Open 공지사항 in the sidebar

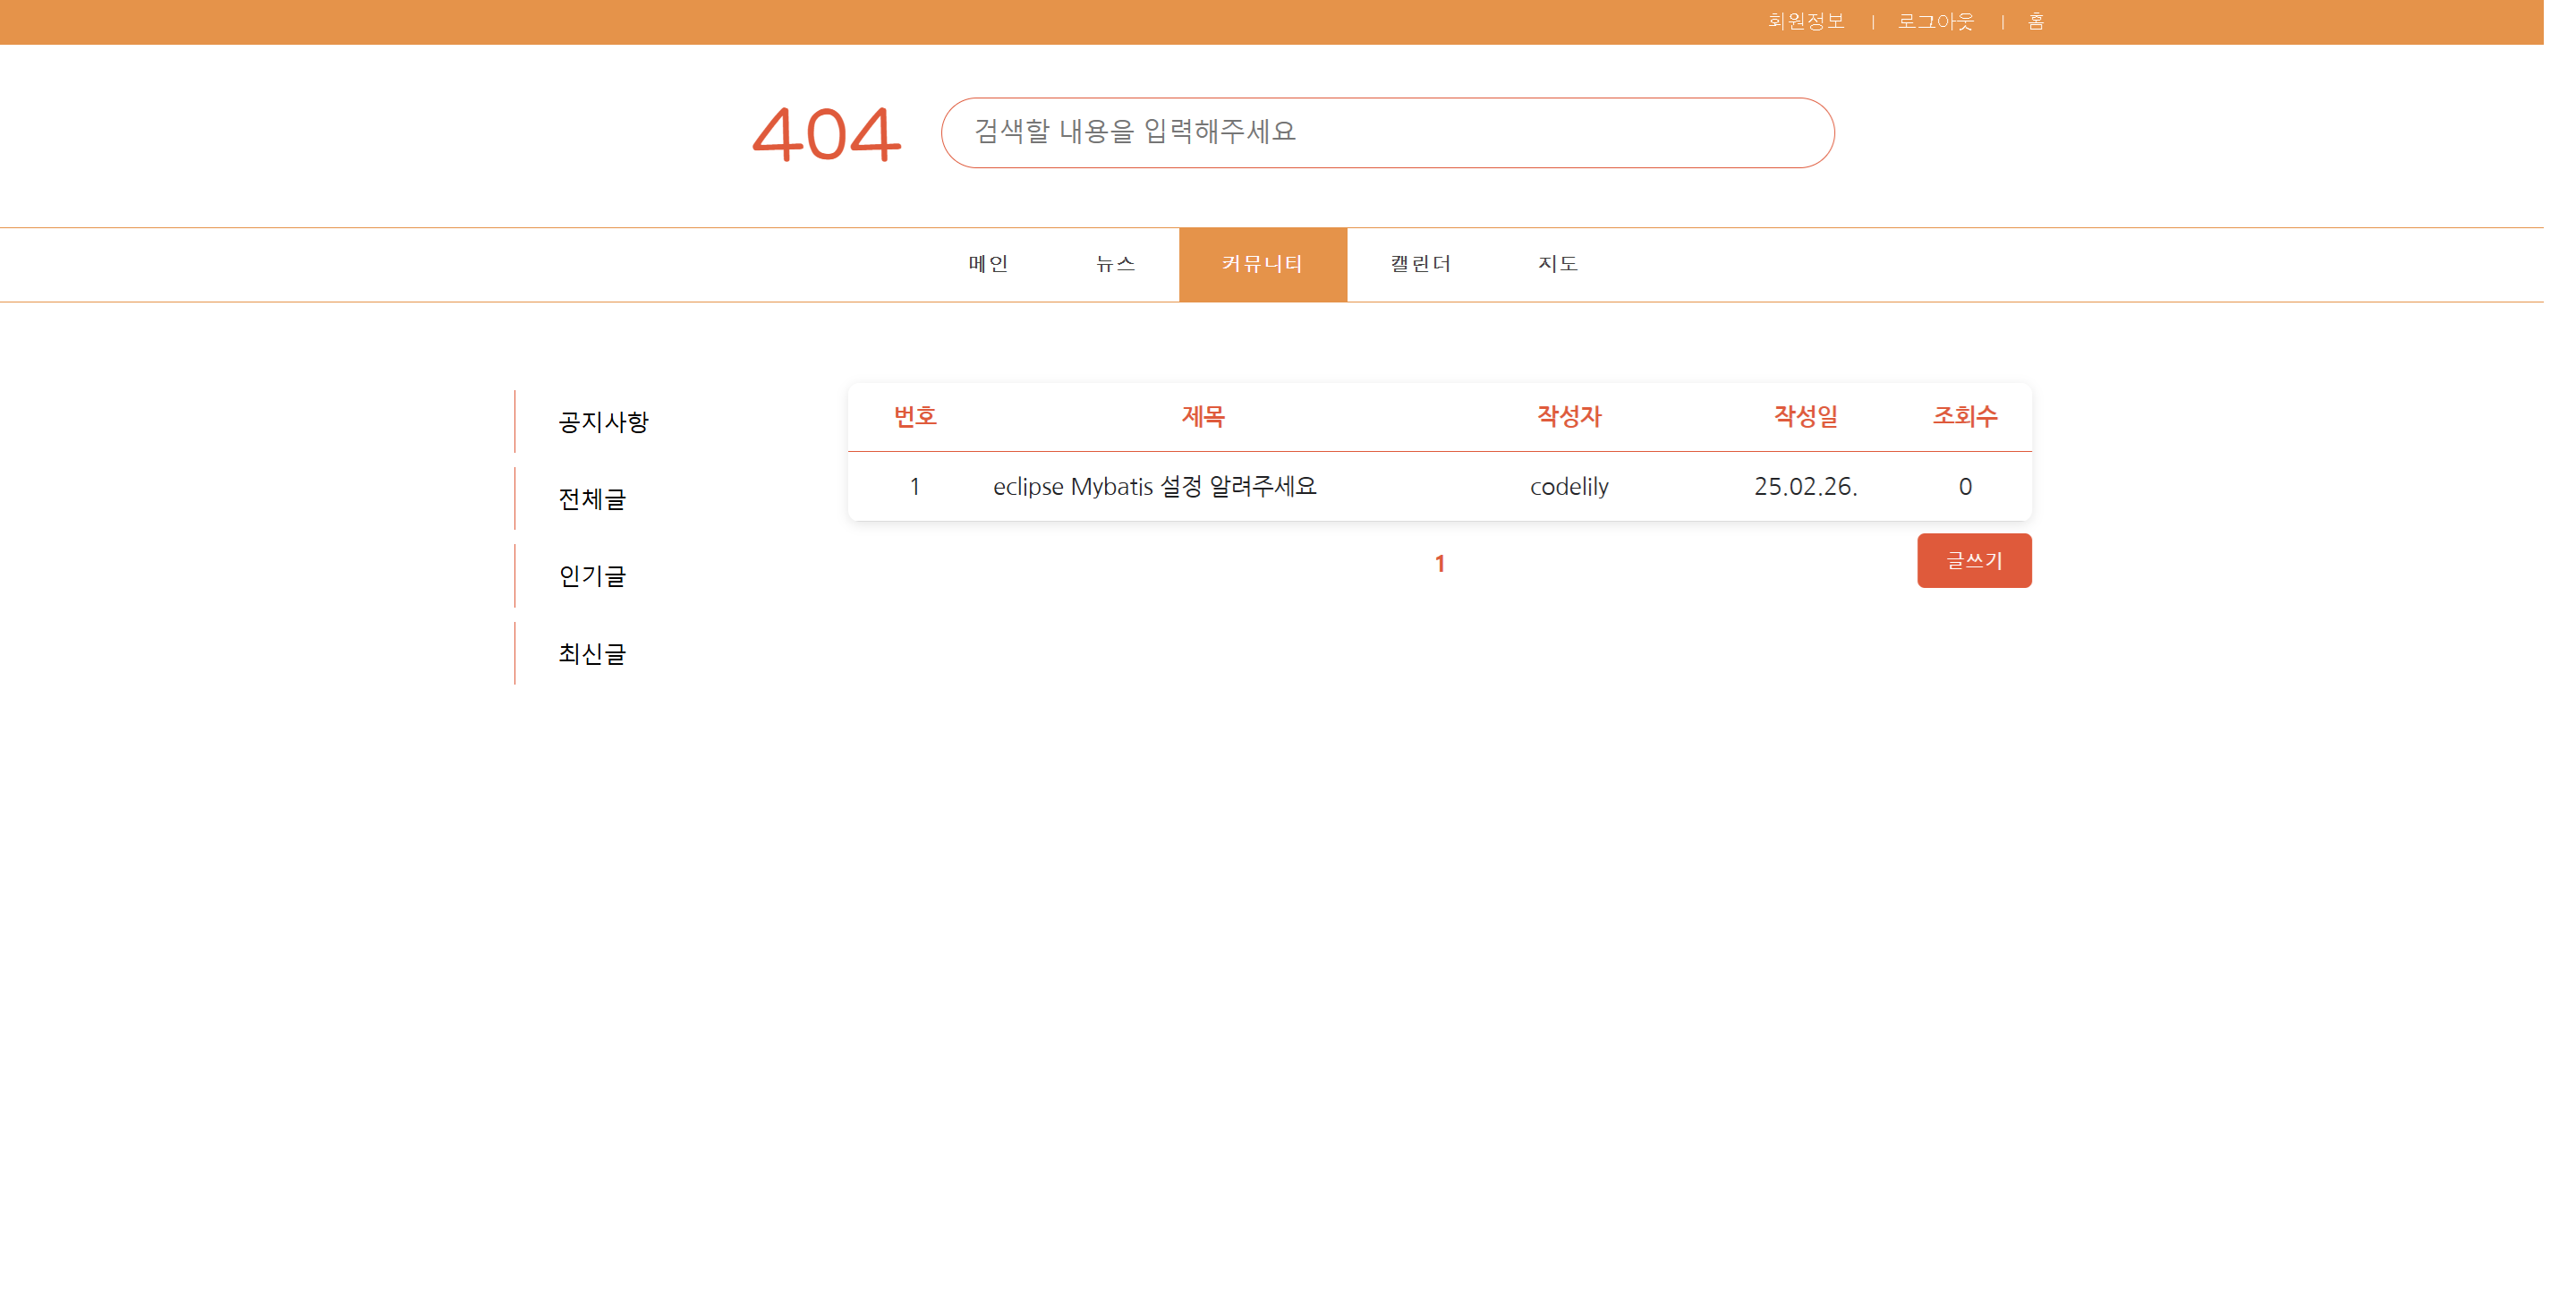[x=603, y=422]
